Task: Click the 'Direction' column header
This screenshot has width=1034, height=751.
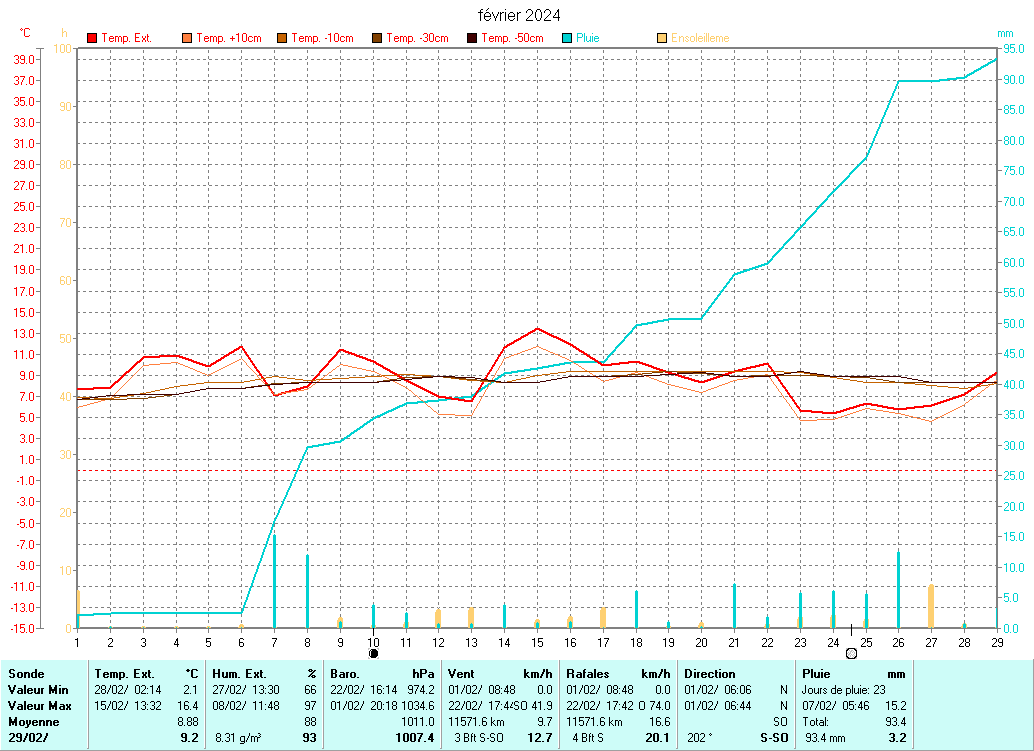Action: coord(710,674)
